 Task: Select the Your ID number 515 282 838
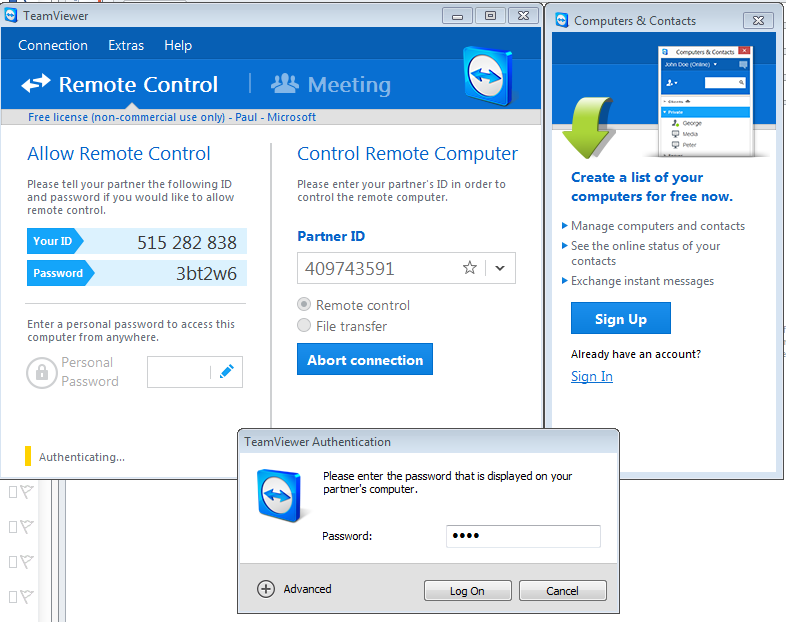click(x=187, y=243)
